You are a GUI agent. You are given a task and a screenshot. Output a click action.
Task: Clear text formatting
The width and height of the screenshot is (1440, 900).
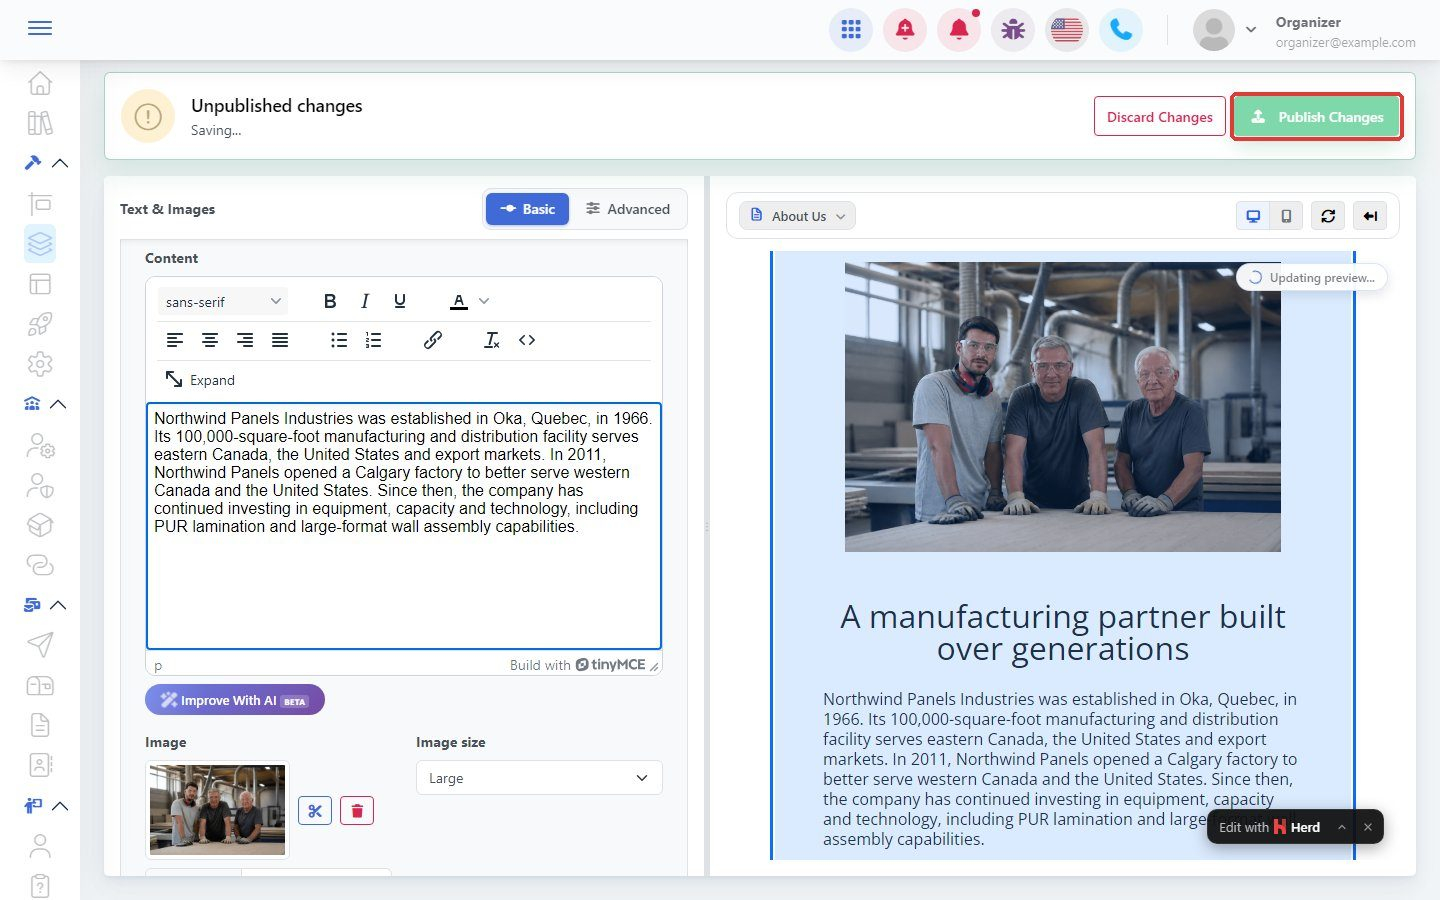[492, 340]
